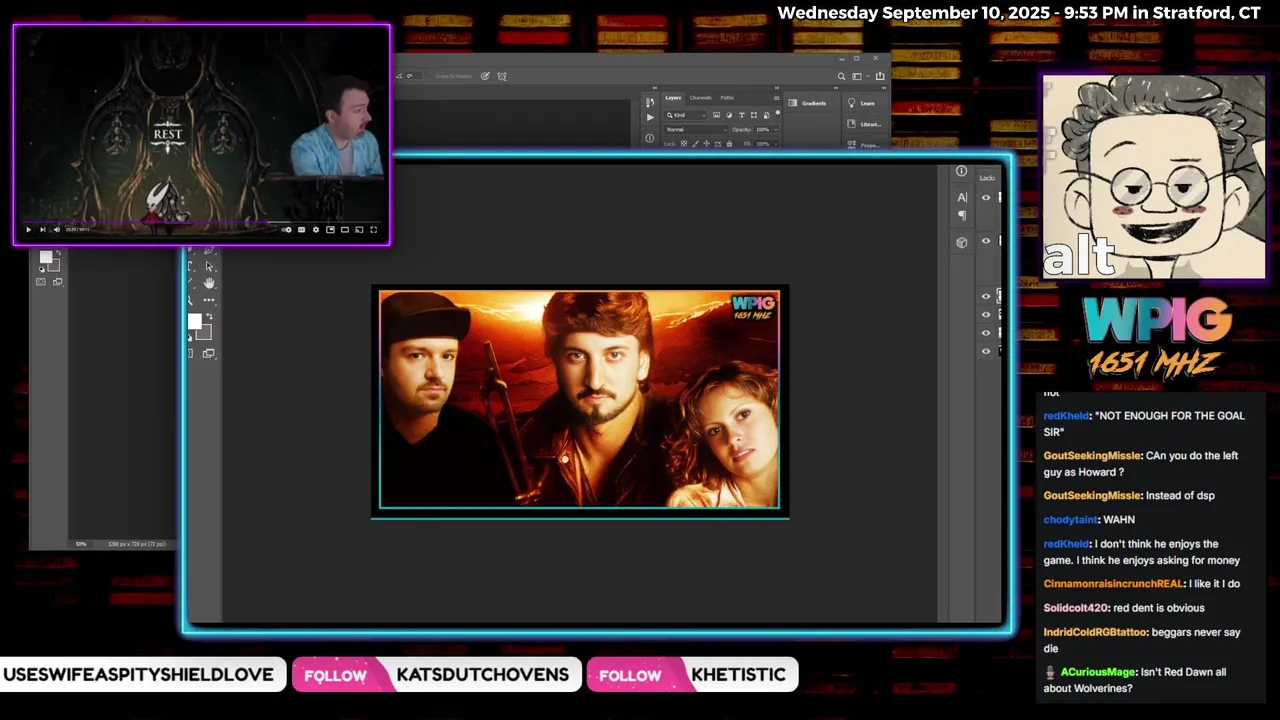Open video settings gear icon
This screenshot has height=720, width=1280.
click(316, 230)
